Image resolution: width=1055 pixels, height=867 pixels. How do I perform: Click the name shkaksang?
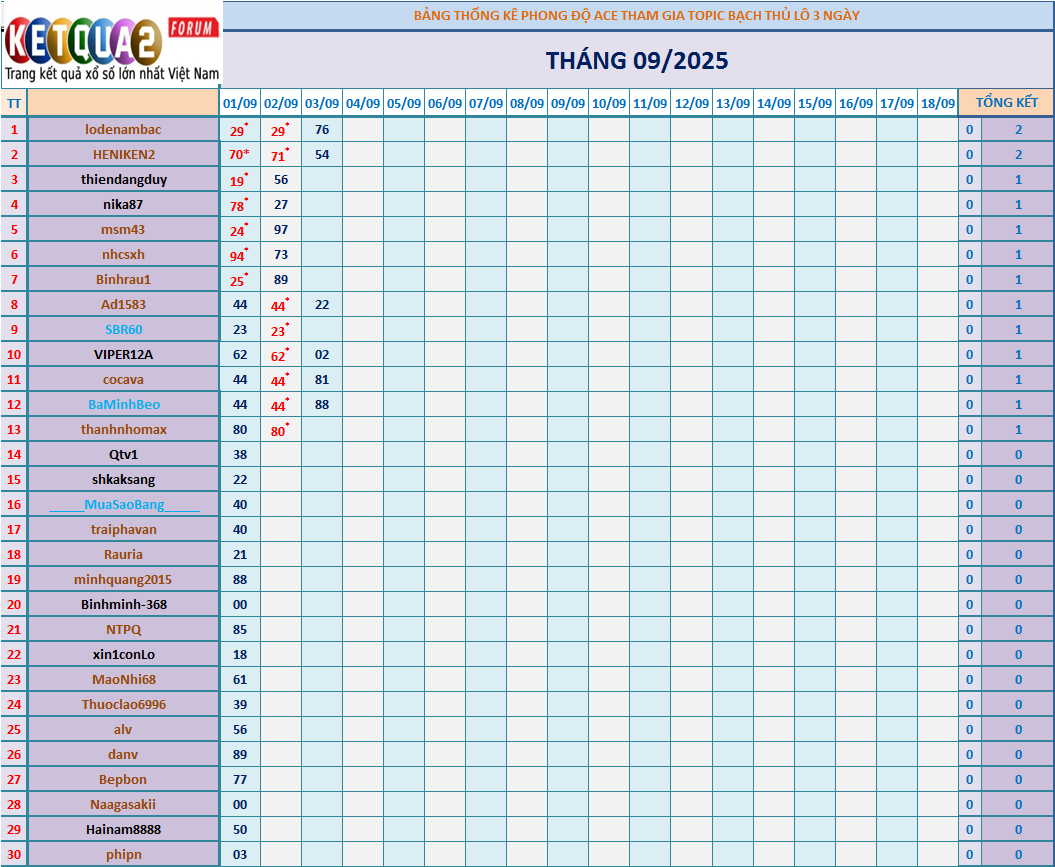pos(123,480)
